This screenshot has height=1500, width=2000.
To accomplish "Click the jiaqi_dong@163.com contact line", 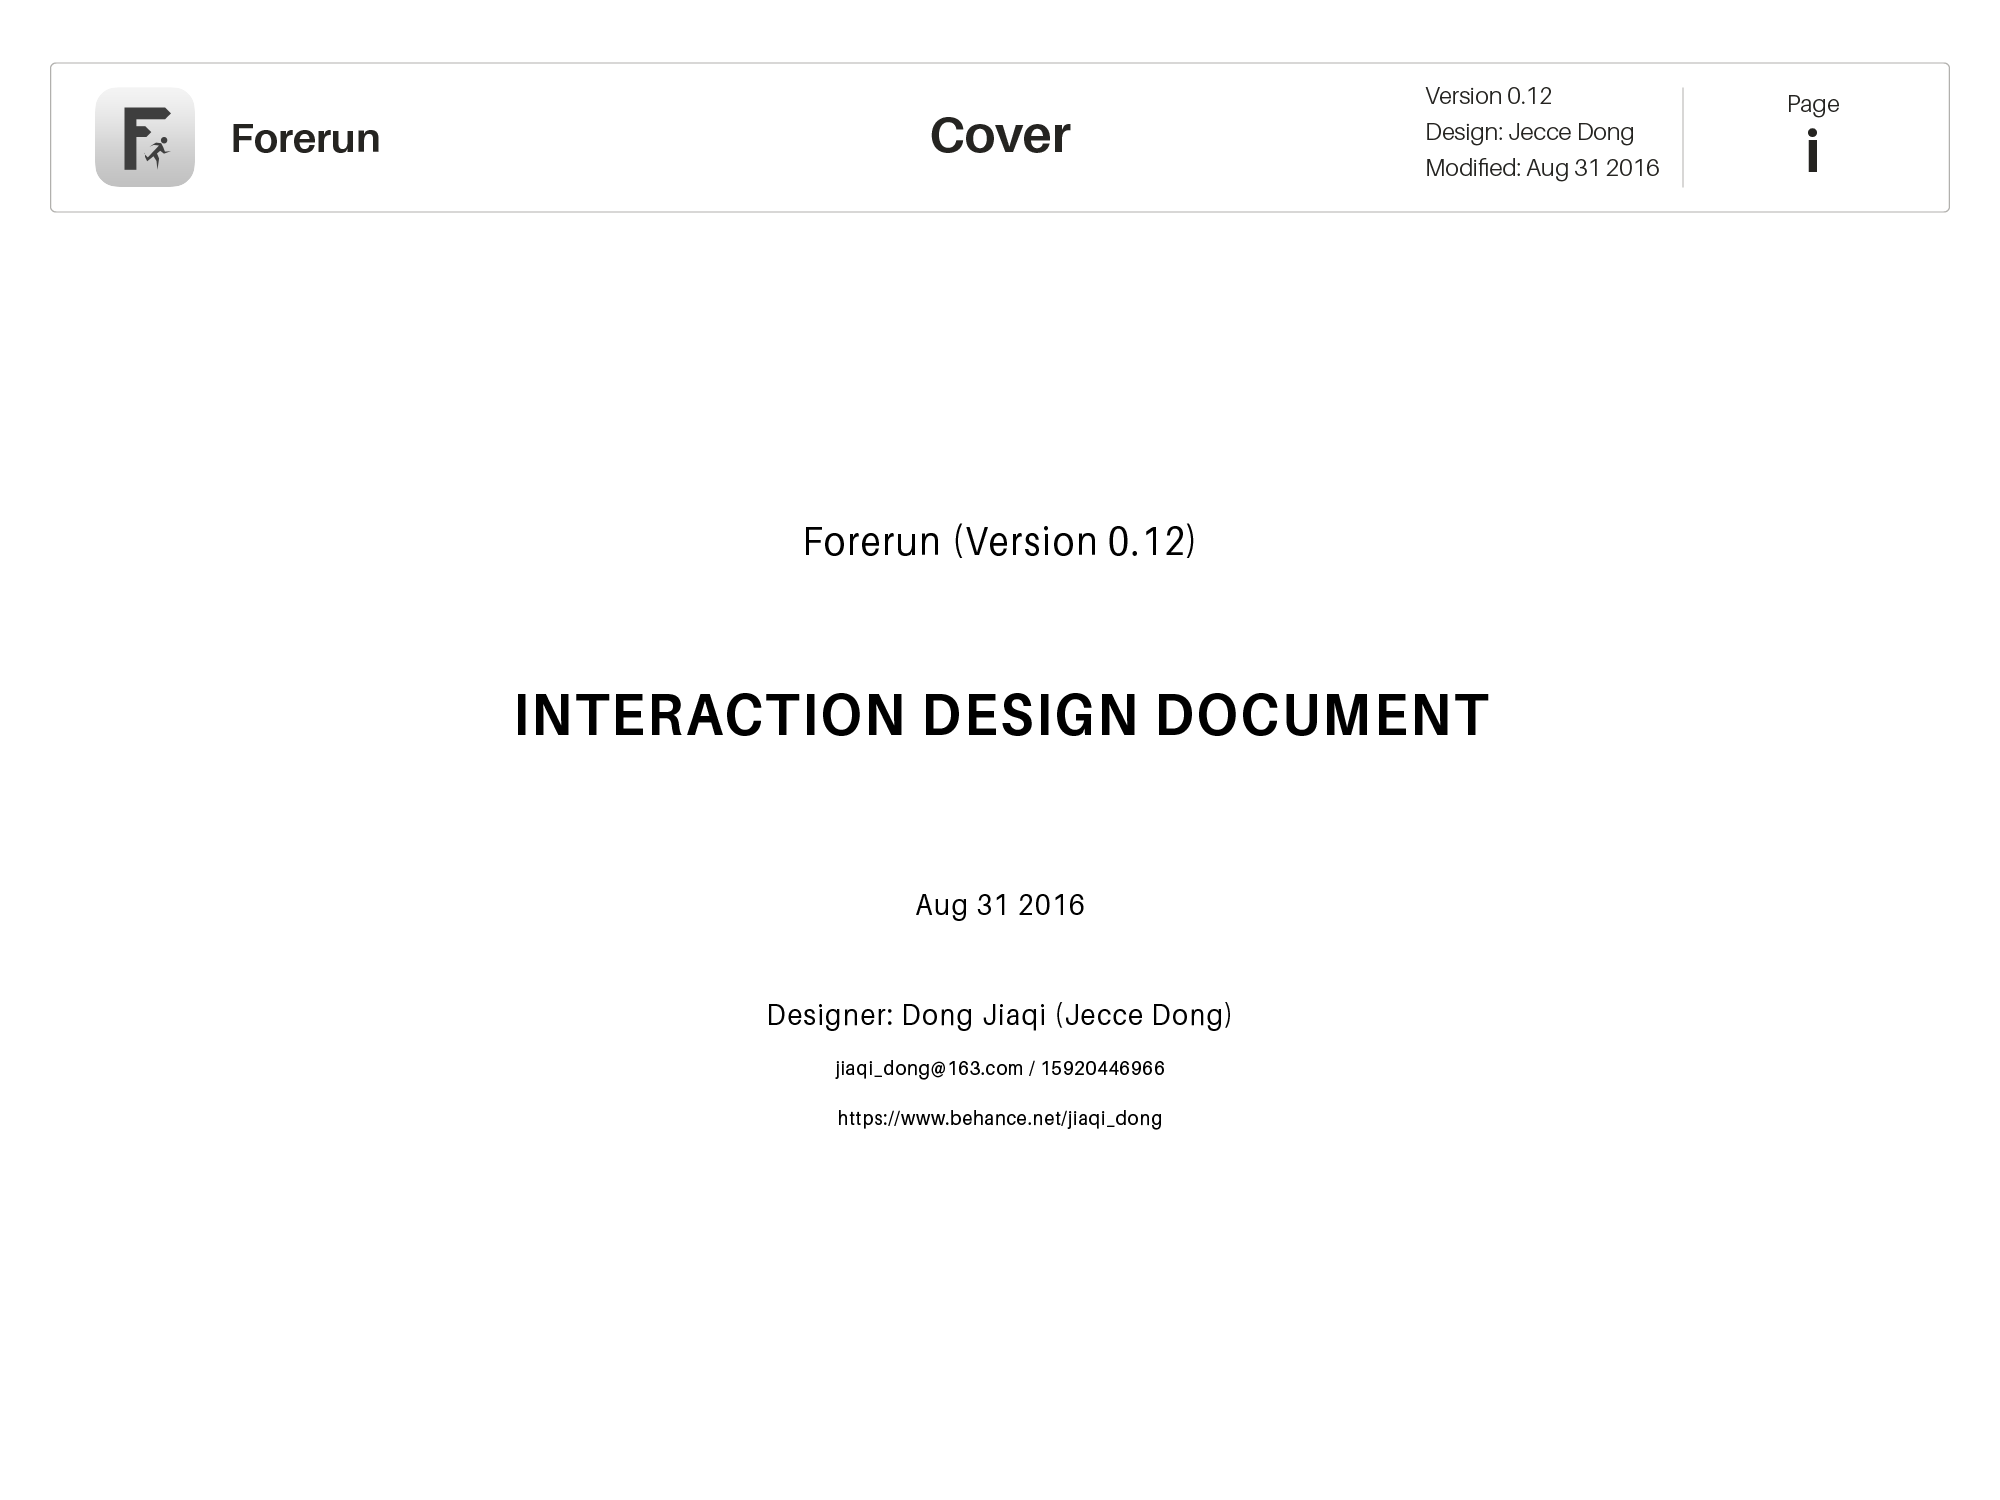I will [1000, 1068].
